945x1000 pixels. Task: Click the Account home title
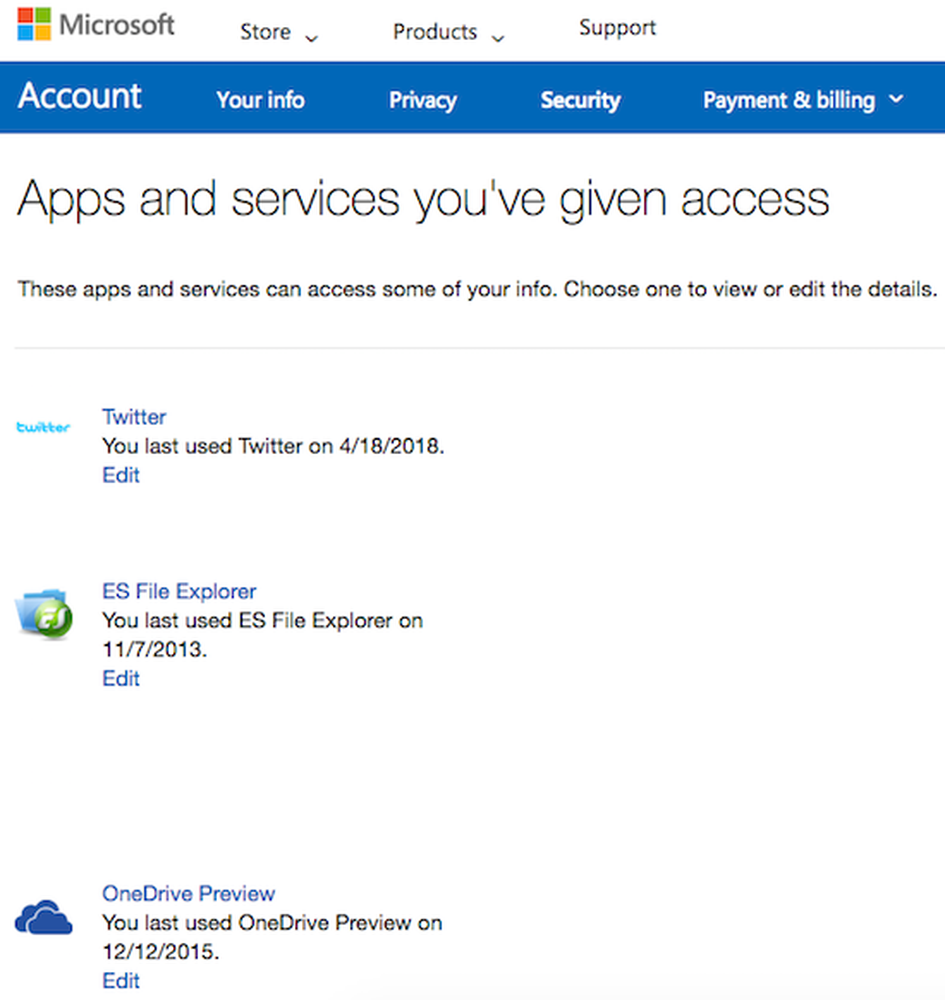(80, 97)
